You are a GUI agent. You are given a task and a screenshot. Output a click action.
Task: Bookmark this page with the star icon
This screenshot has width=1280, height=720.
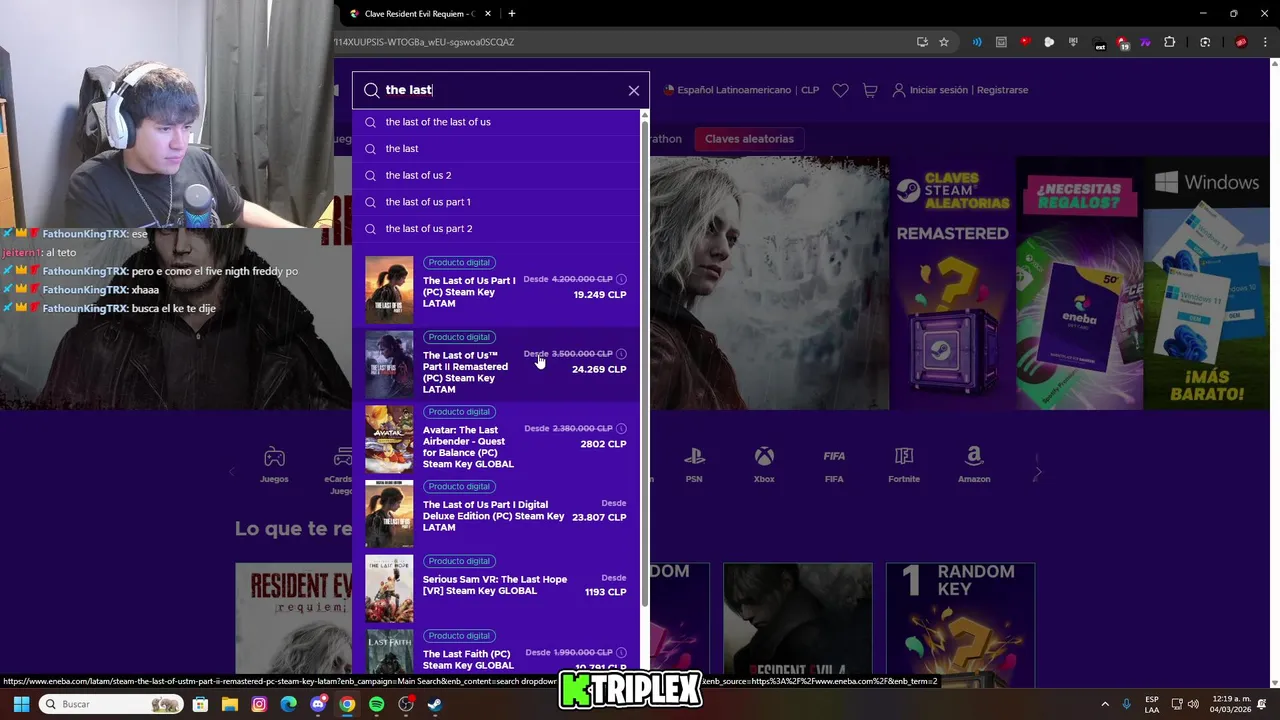944,42
